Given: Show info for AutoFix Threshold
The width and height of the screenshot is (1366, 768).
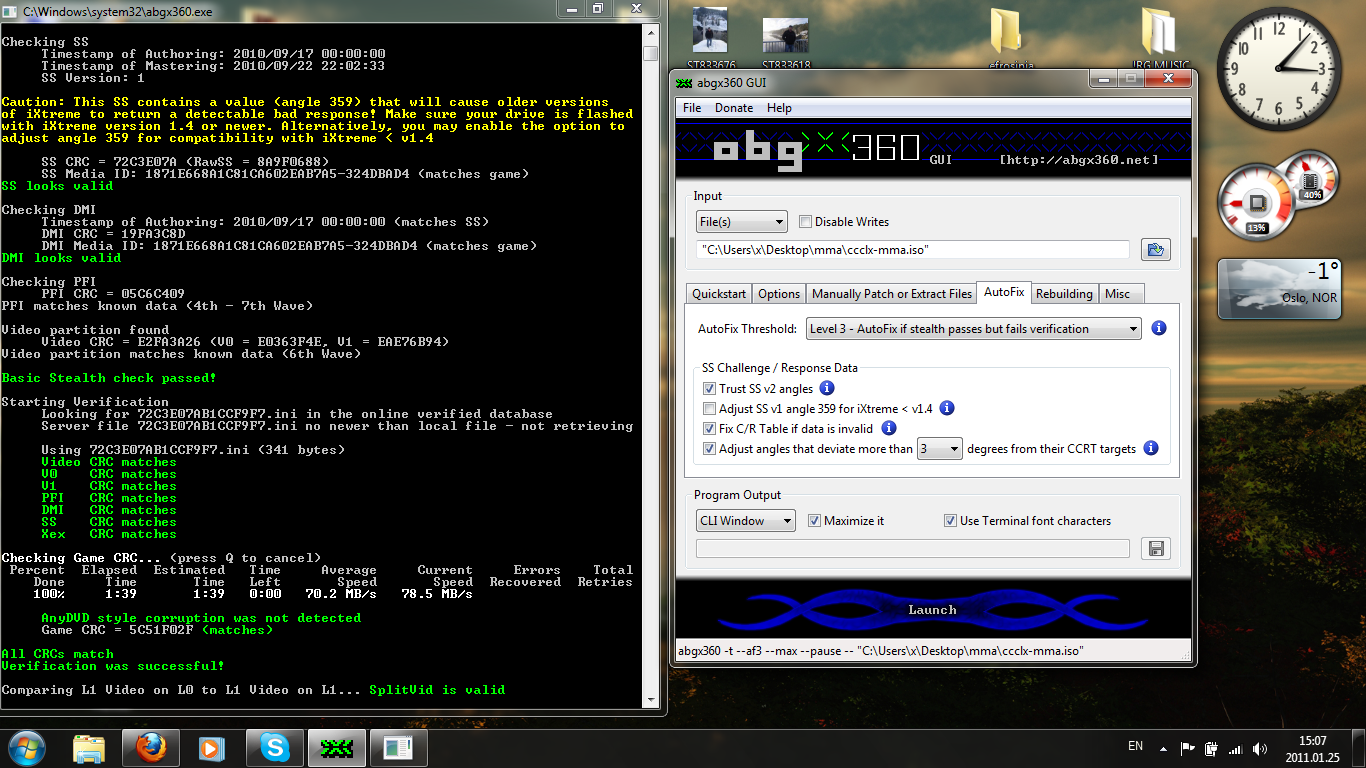Looking at the screenshot, I should [x=1159, y=328].
